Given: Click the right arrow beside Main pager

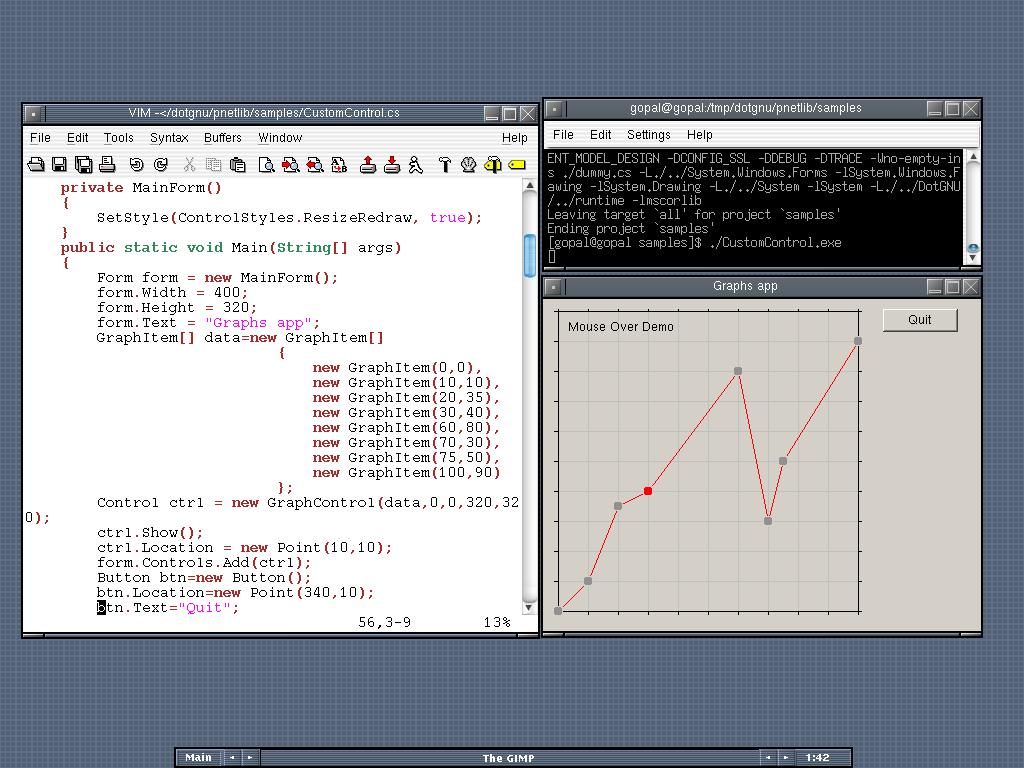Looking at the screenshot, I should click(x=249, y=758).
